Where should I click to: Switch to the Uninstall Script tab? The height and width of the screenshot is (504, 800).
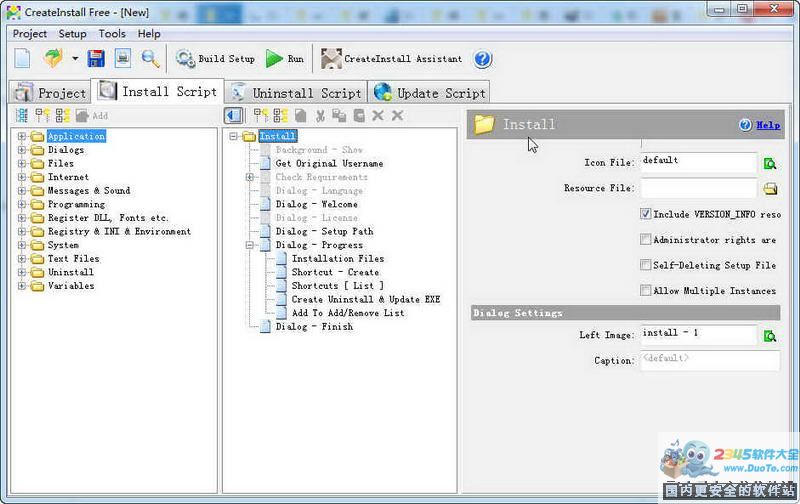coord(296,92)
